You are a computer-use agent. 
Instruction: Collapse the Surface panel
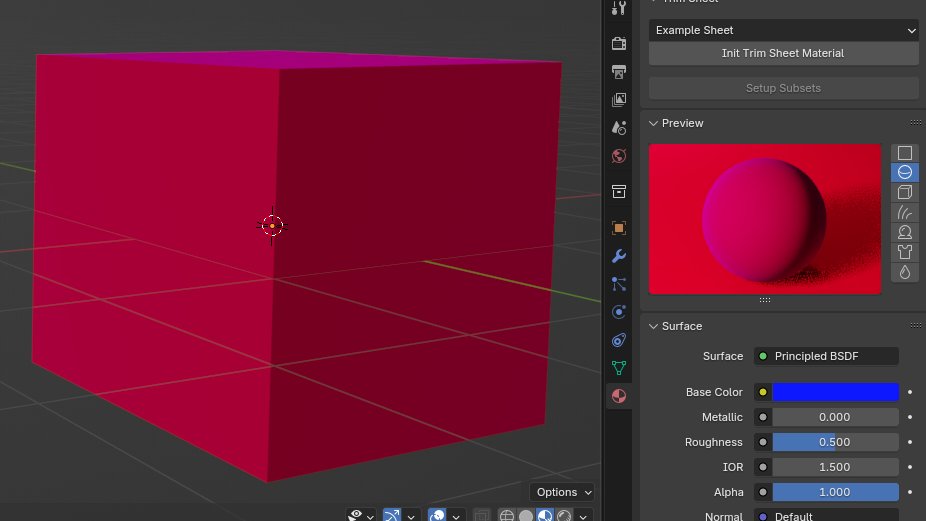point(653,326)
